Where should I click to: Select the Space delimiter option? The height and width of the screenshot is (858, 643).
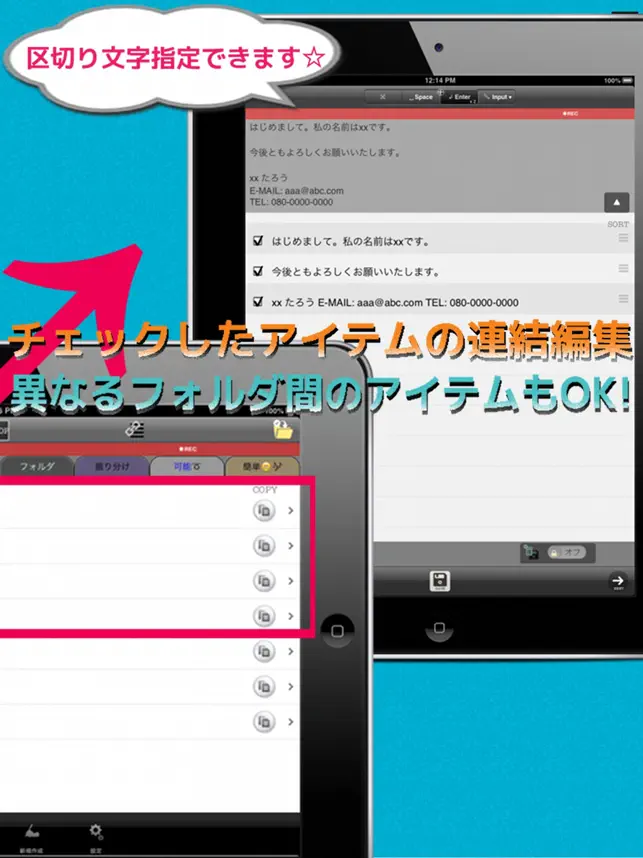(x=421, y=97)
